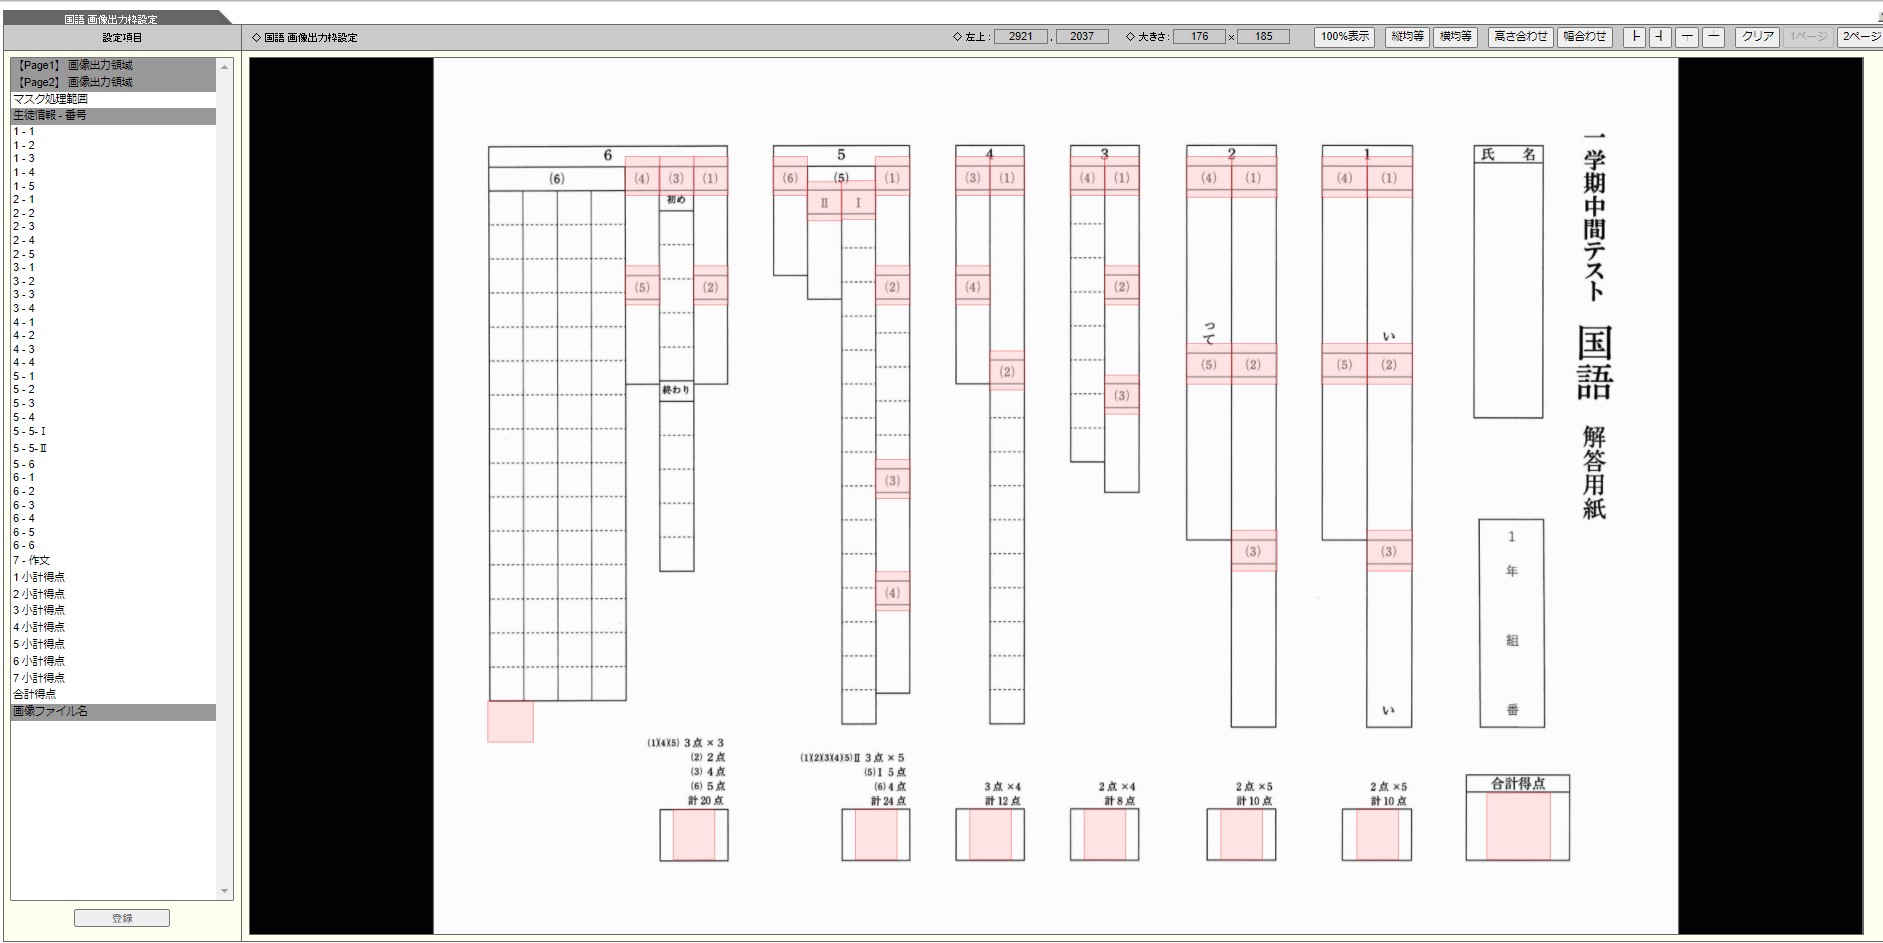This screenshot has width=1883, height=943.
Task: Click the 縦均等 distribute vertically button
Action: point(1407,37)
